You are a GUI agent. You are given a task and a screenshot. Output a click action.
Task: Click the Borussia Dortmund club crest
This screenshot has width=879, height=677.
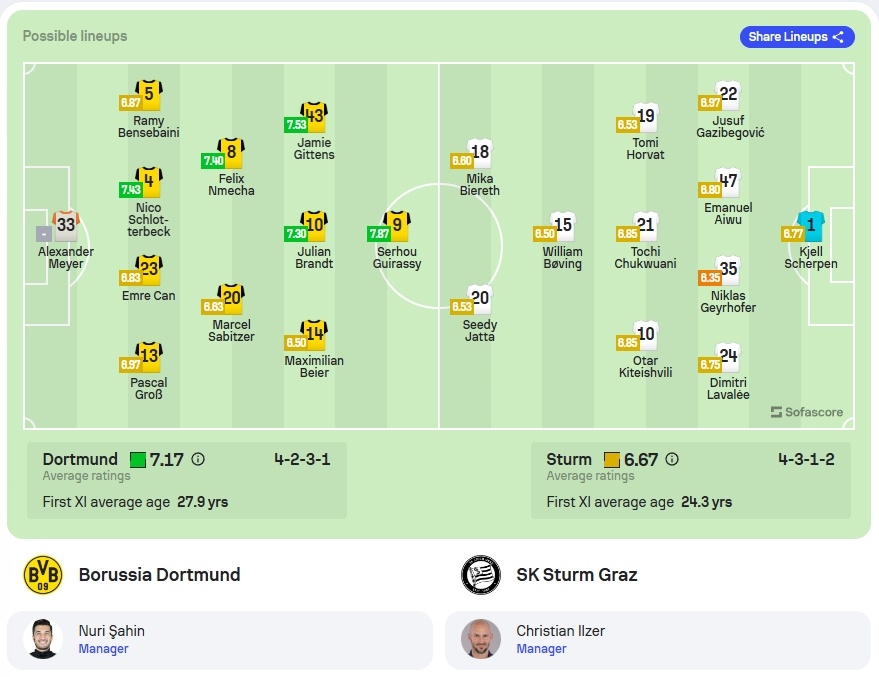coord(43,575)
